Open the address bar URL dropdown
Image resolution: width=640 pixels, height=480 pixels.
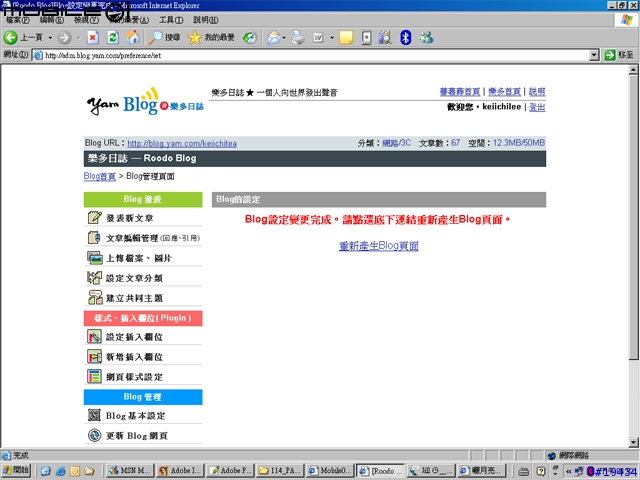click(x=594, y=55)
